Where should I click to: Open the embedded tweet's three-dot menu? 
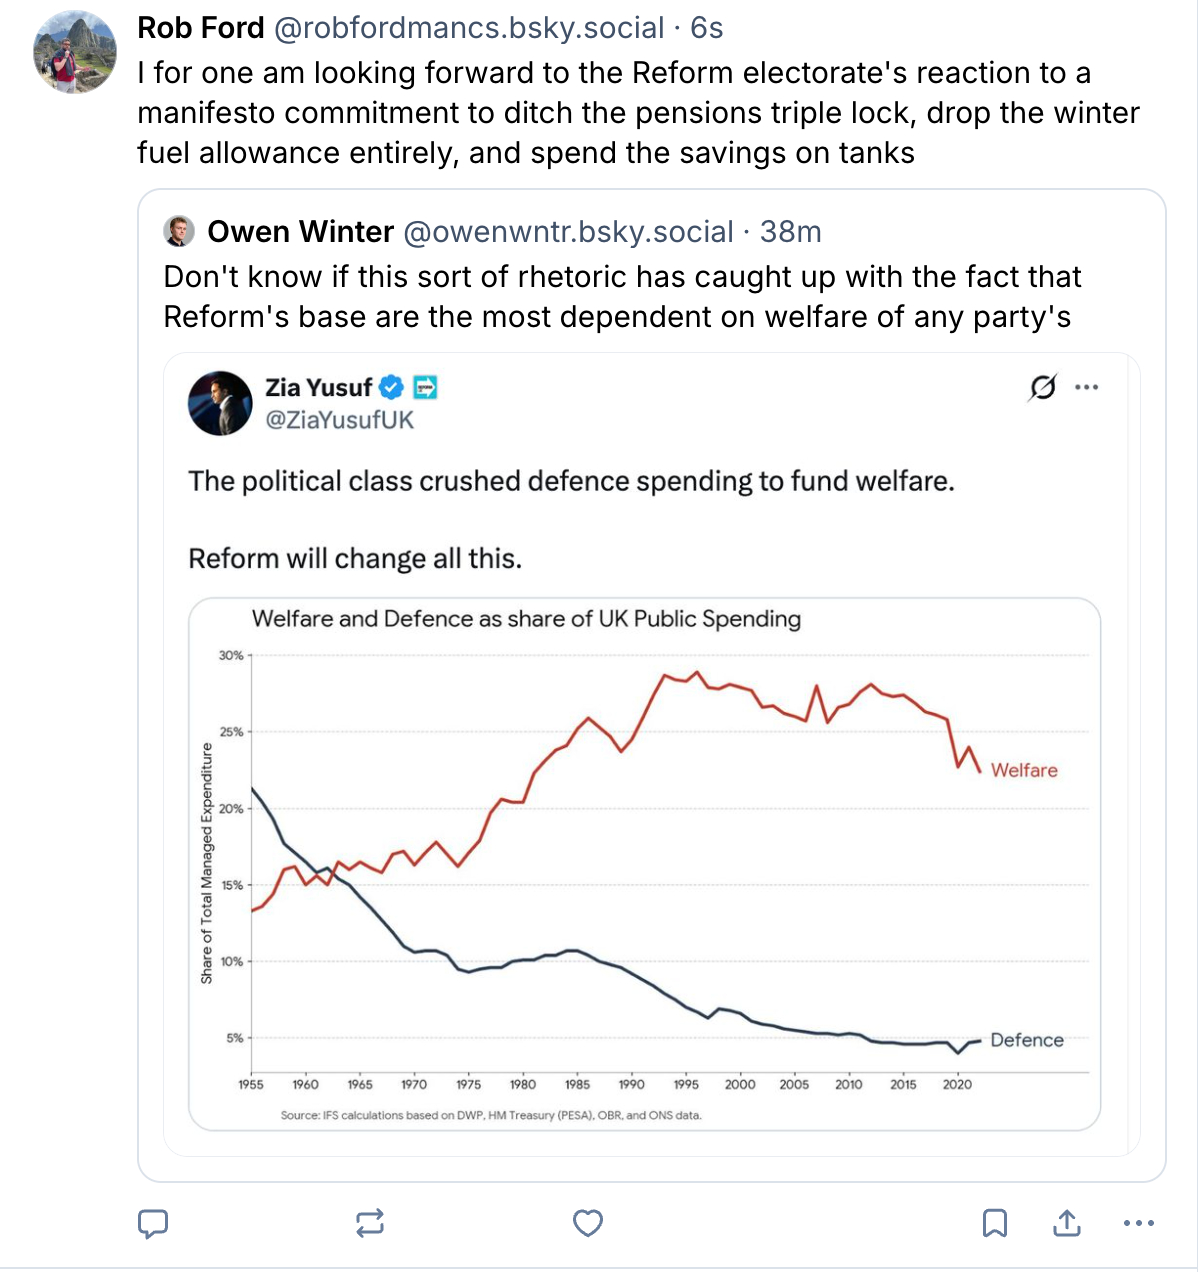point(1087,387)
